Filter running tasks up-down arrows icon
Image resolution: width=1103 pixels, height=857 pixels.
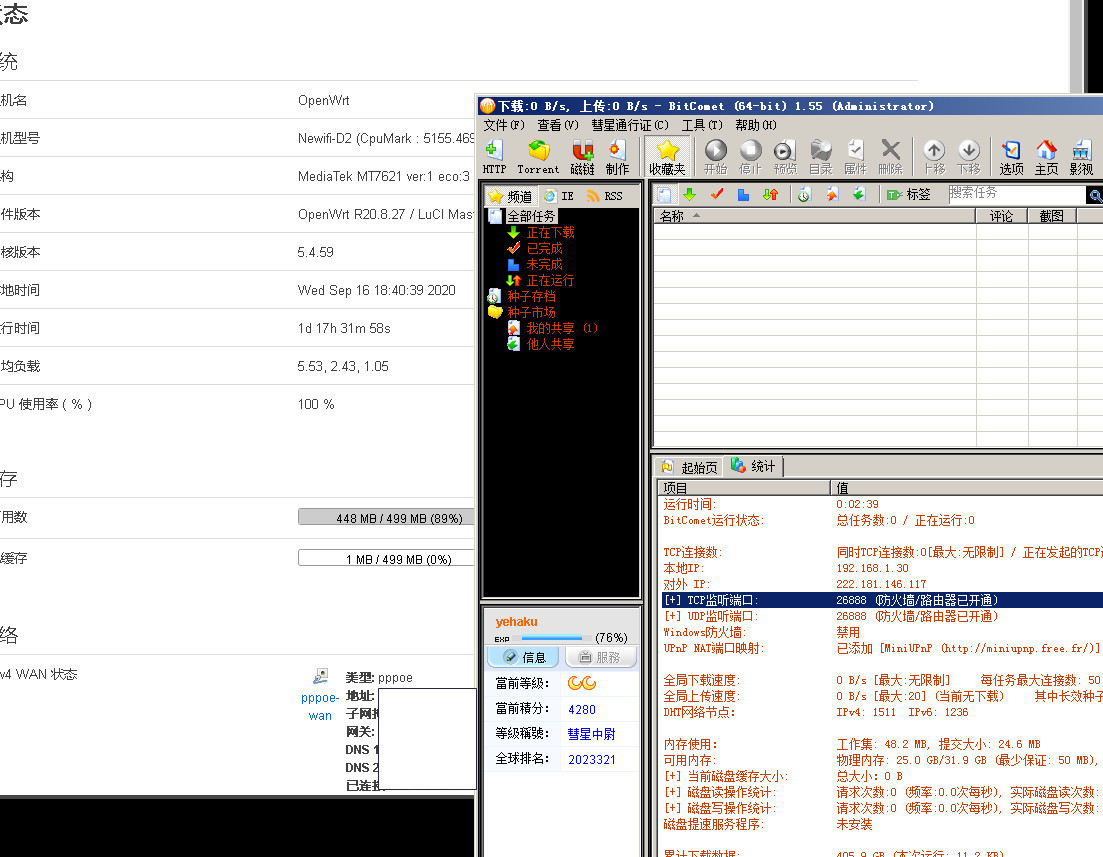click(771, 194)
